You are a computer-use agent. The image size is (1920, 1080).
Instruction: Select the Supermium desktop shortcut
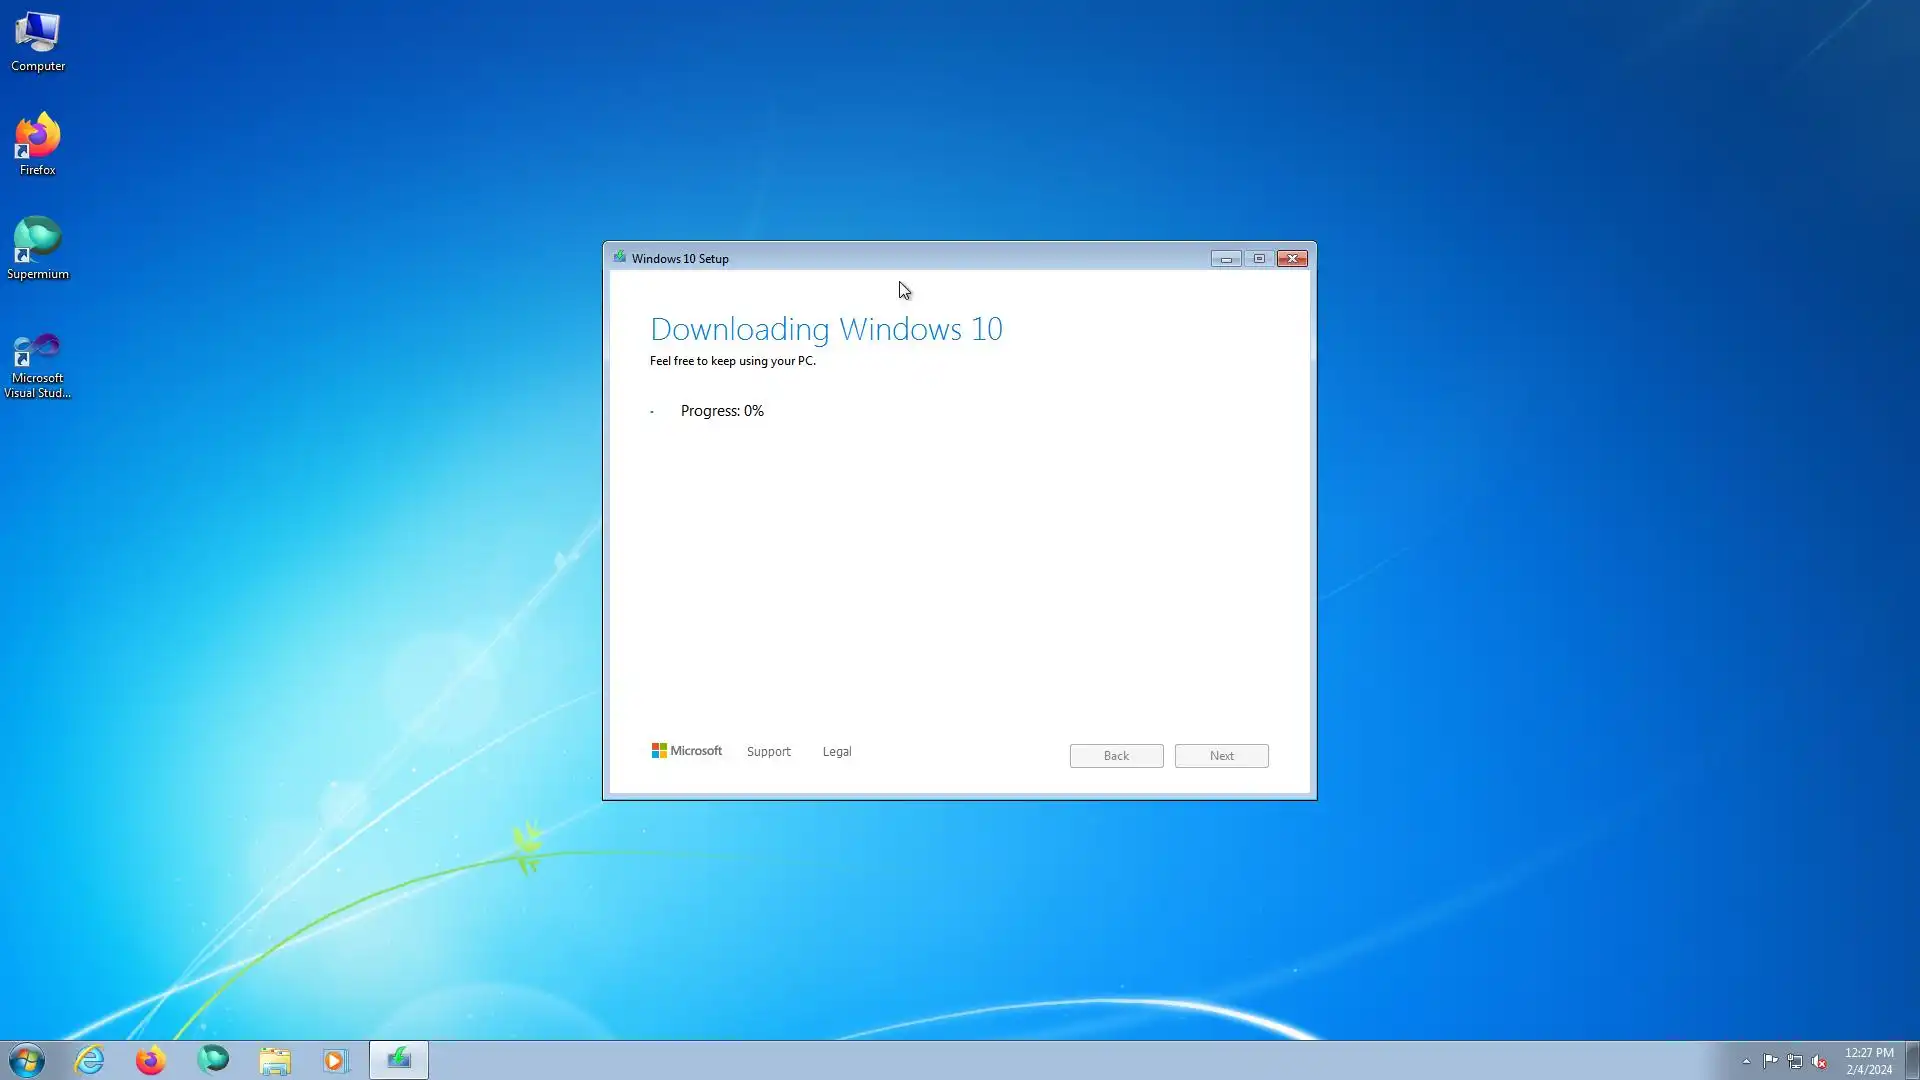[38, 248]
